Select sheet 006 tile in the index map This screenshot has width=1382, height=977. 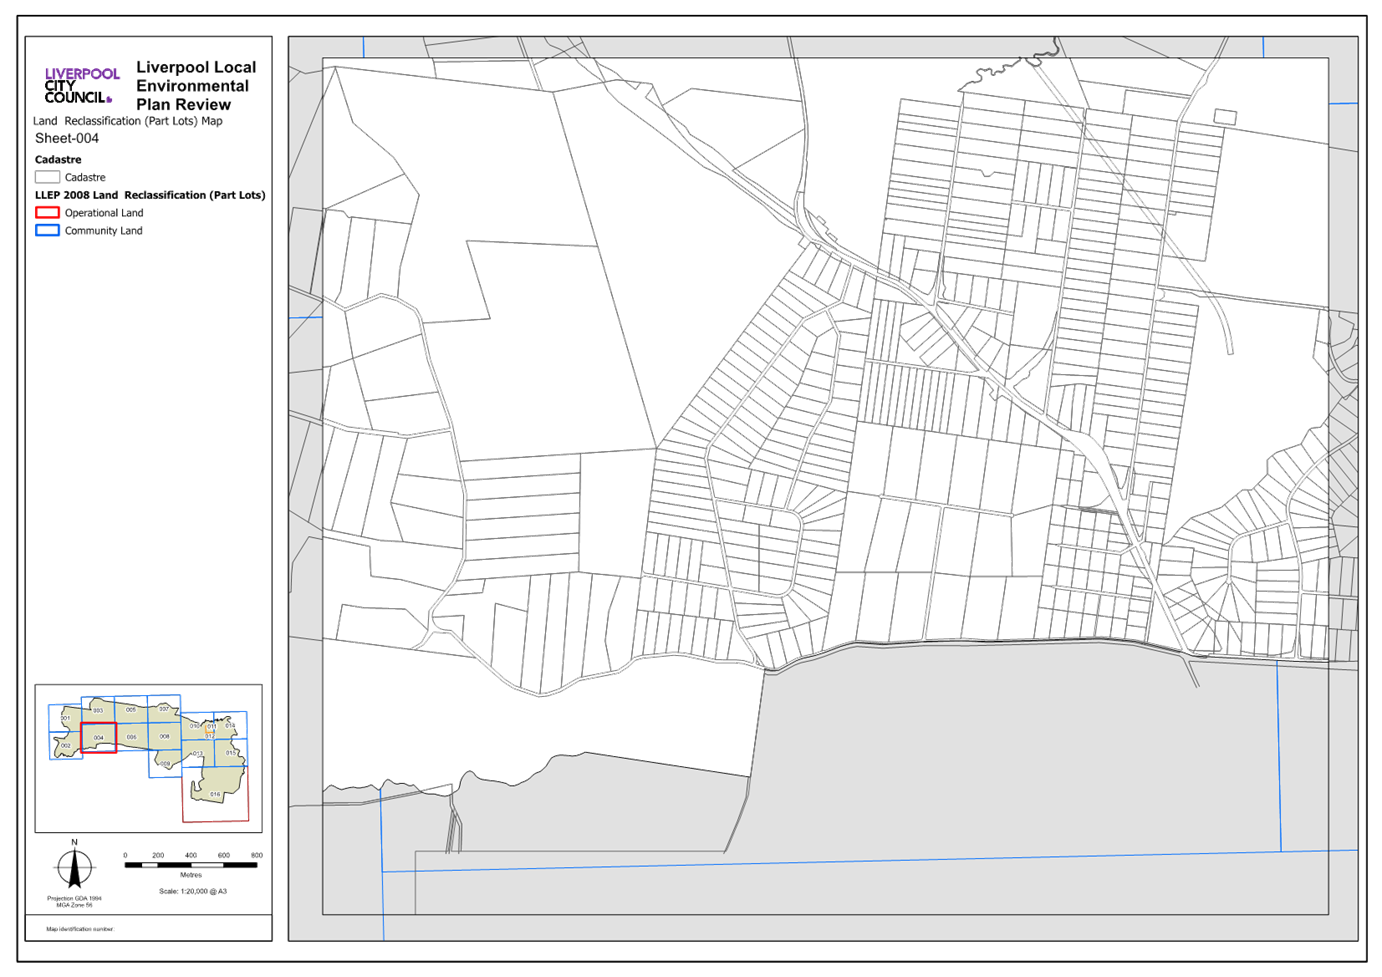click(x=133, y=737)
